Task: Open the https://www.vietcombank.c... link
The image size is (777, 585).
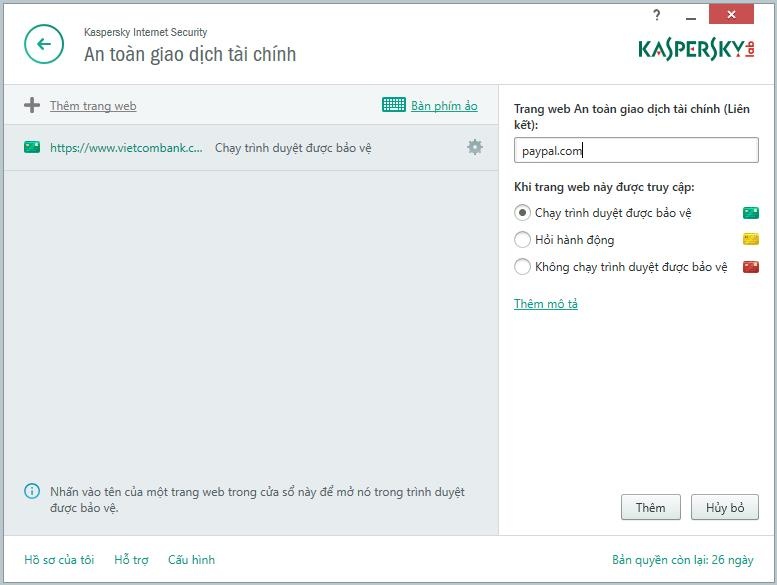Action: (x=126, y=148)
